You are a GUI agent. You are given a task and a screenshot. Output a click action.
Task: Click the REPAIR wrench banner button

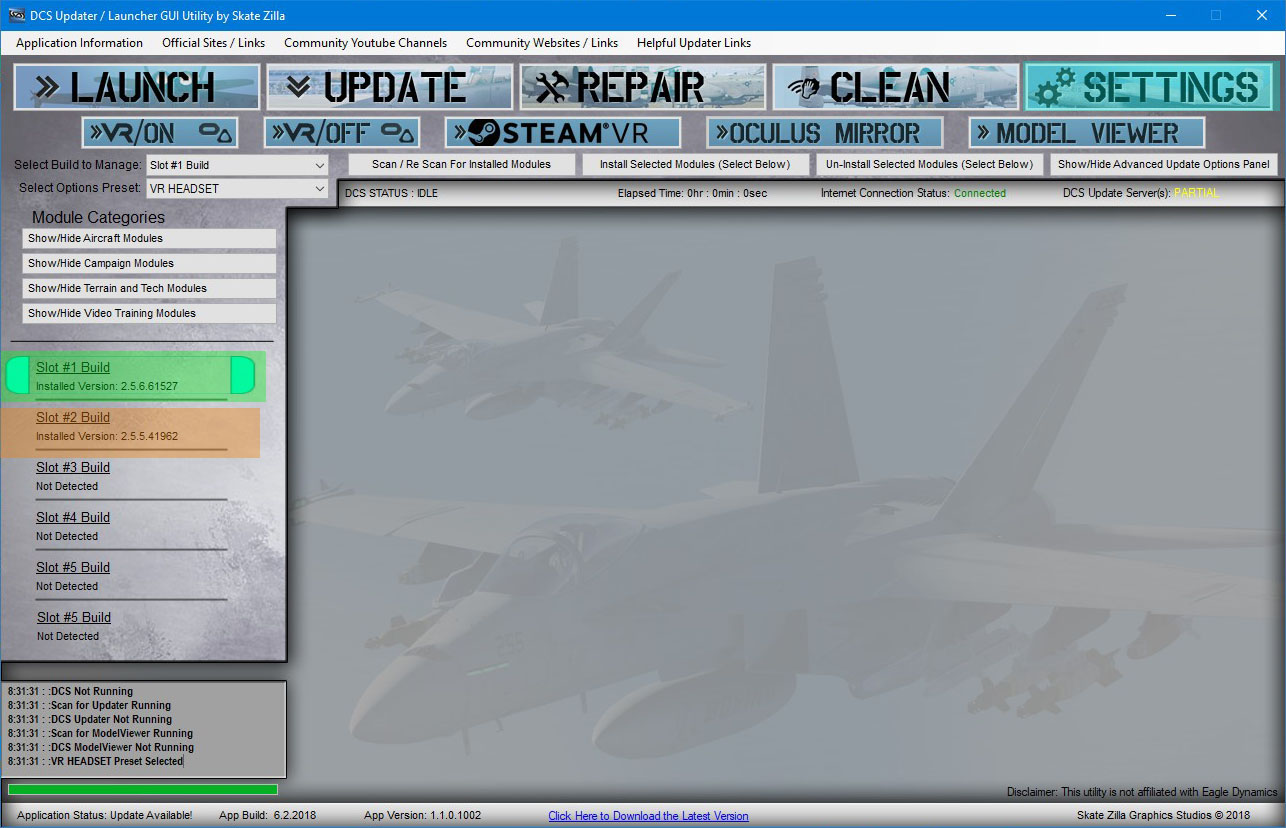pyautogui.click(x=643, y=87)
